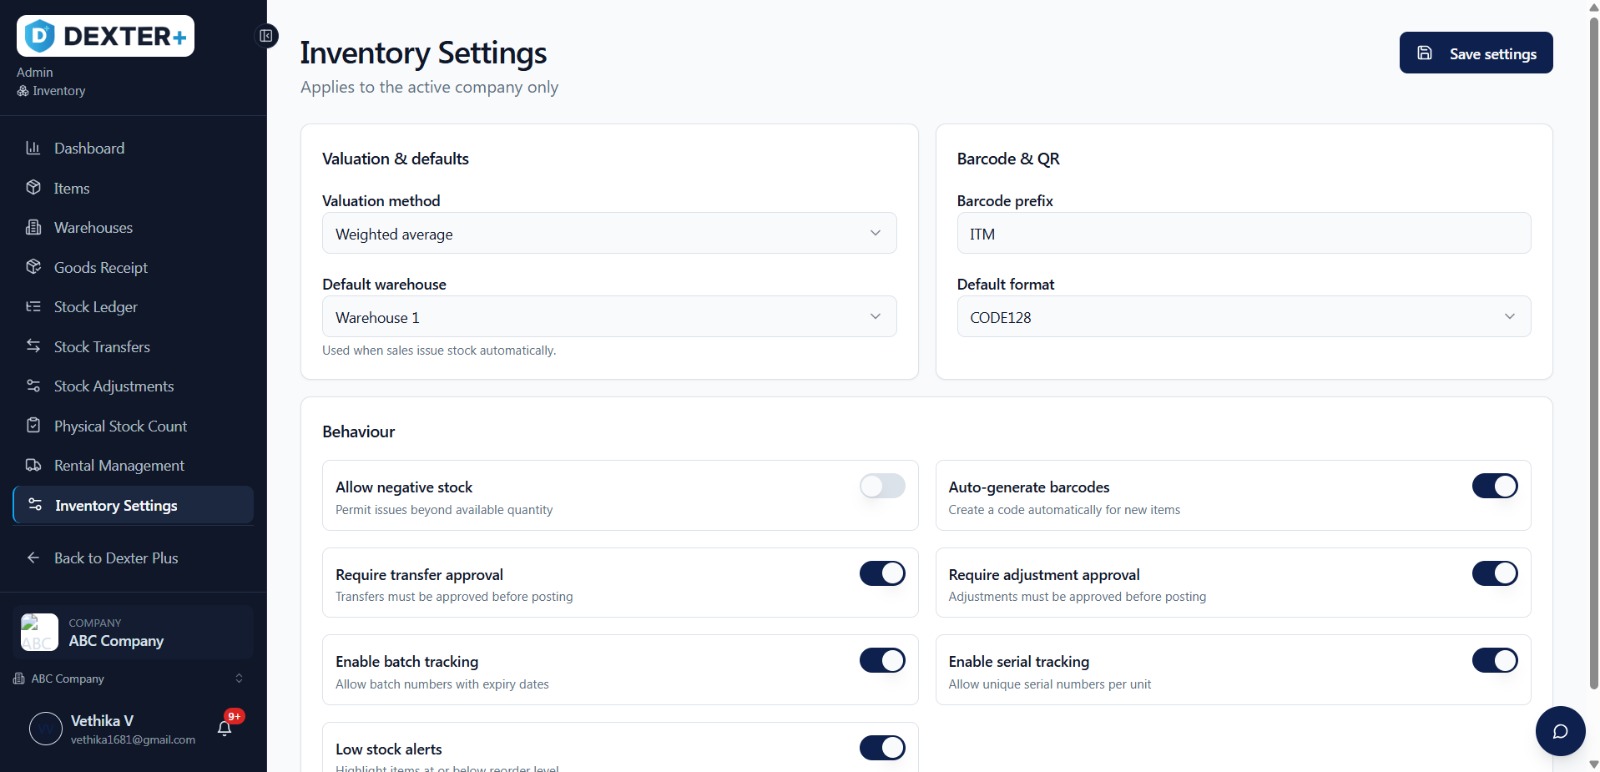Viewport: 1600px width, 772px height.
Task: Select Inventory Settings menu item
Action: coord(133,505)
